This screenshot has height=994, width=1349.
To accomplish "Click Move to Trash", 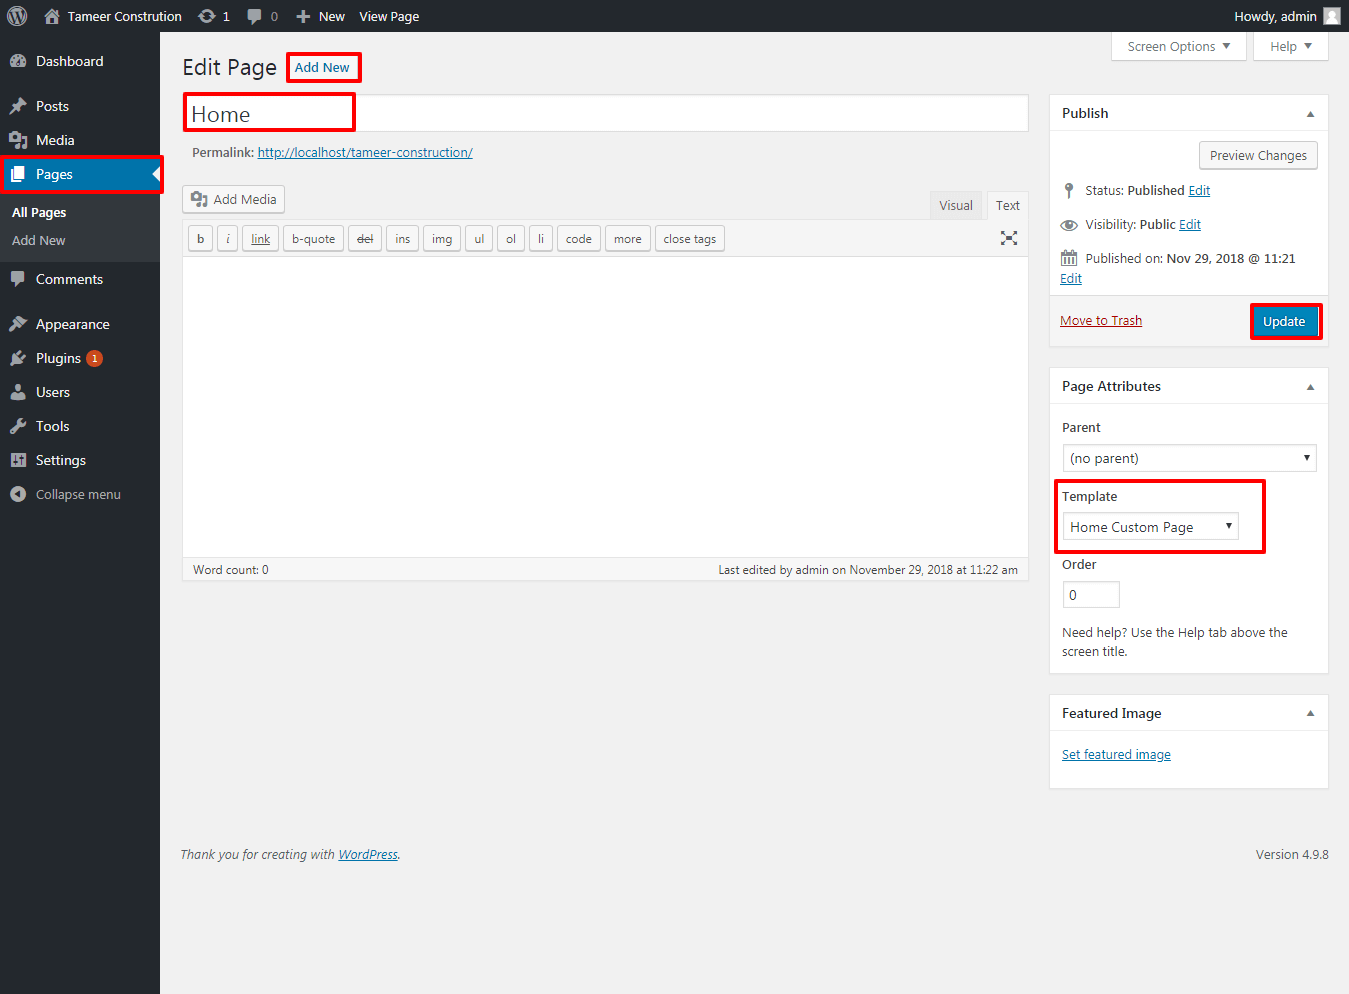I will [x=1101, y=321].
